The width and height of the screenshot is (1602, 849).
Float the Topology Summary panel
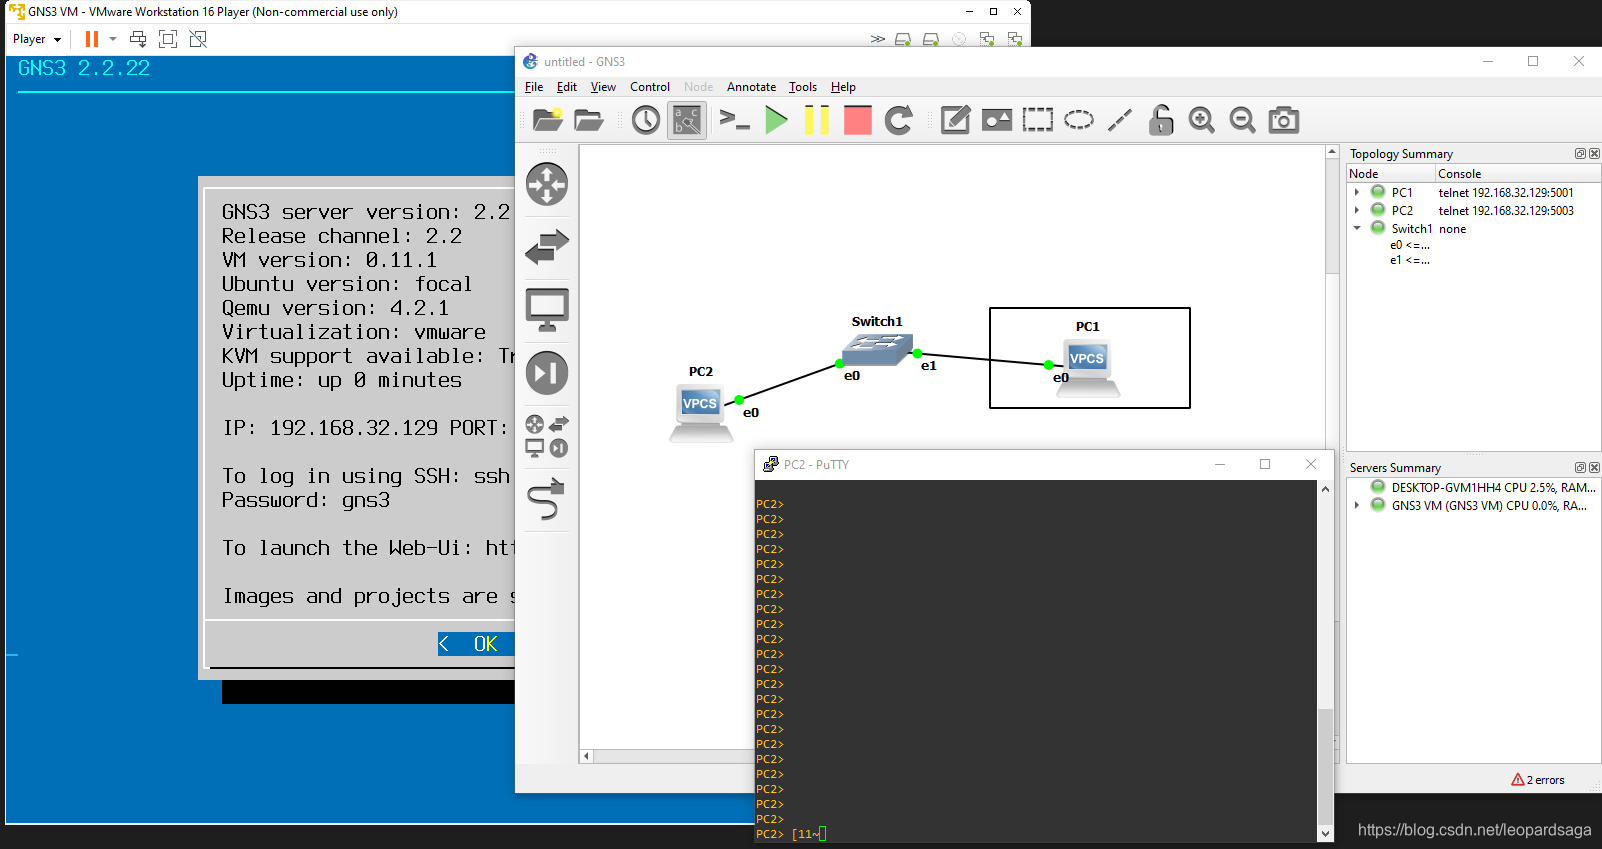click(x=1580, y=154)
